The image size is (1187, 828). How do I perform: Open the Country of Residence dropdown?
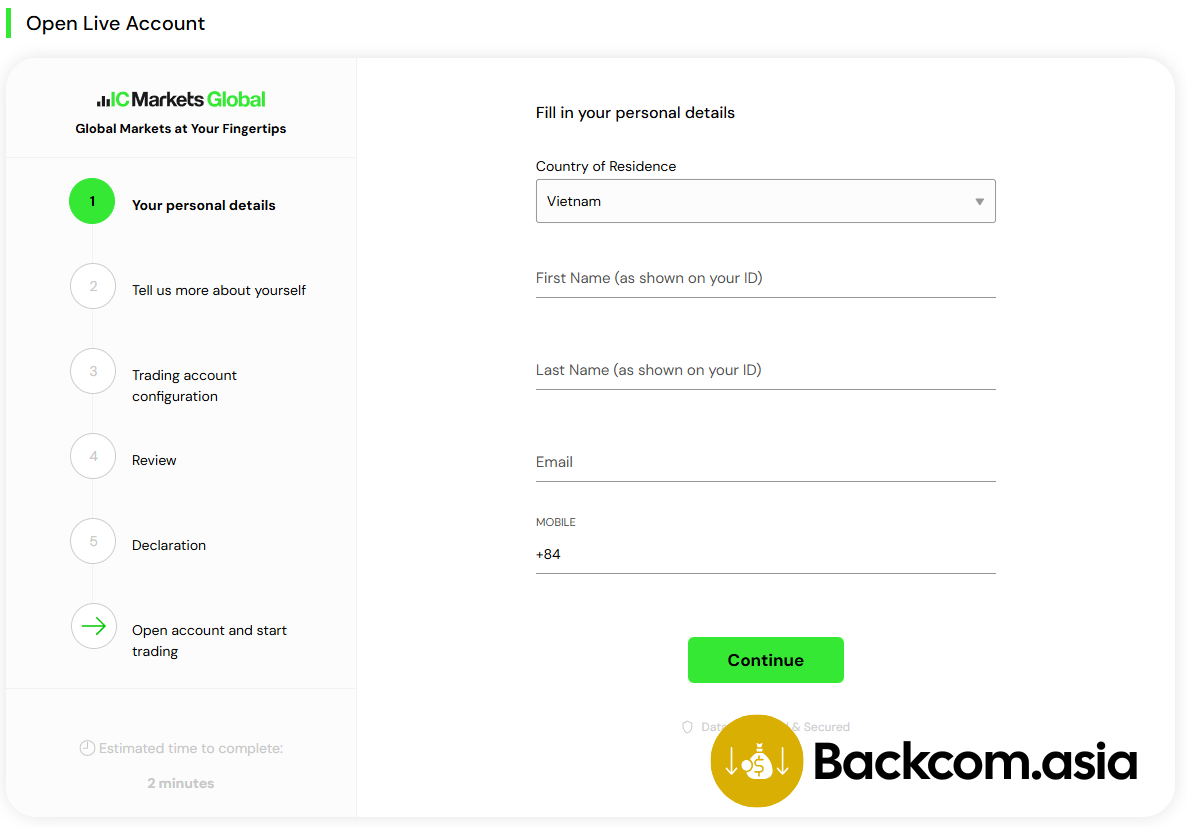[765, 201]
